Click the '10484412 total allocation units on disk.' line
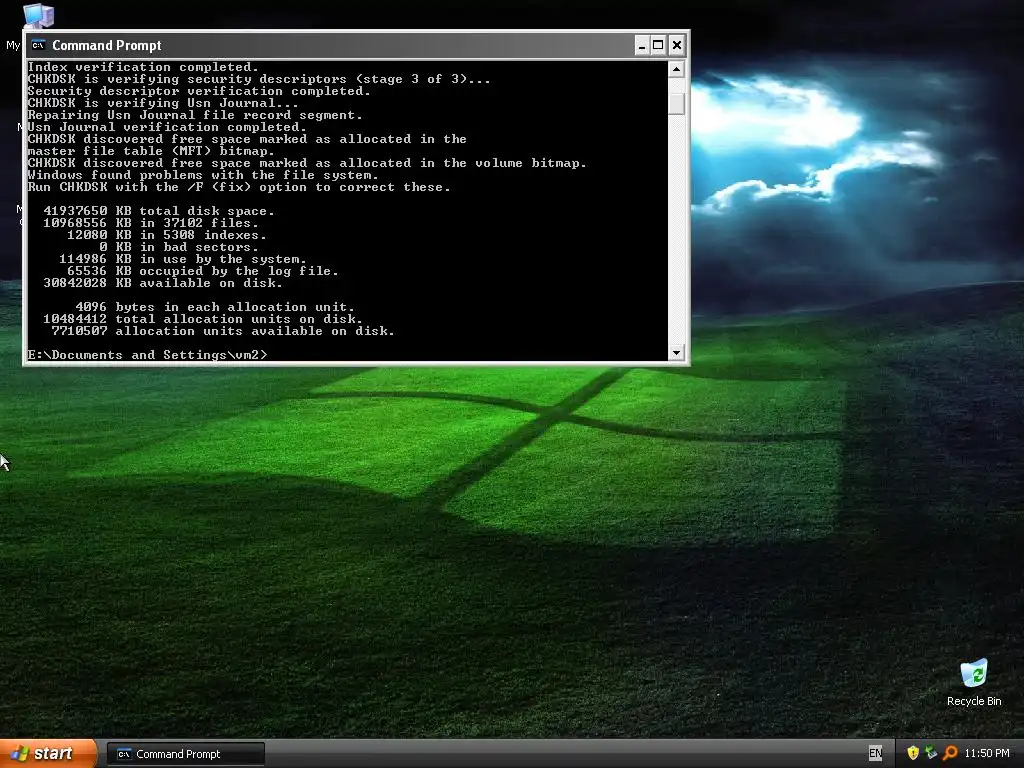The width and height of the screenshot is (1024, 768). coord(202,319)
